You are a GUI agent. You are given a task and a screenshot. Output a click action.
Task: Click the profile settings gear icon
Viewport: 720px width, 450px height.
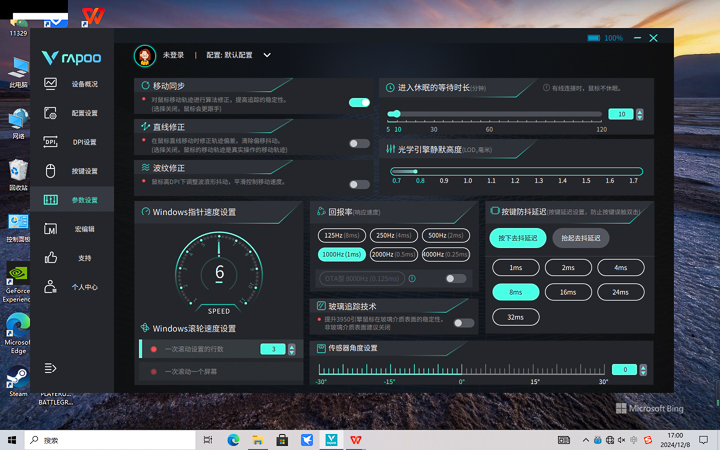(51, 113)
